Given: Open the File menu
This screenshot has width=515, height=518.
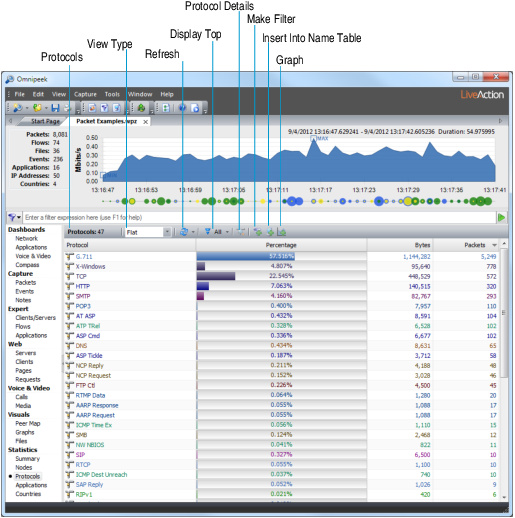Looking at the screenshot, I should [x=20, y=94].
